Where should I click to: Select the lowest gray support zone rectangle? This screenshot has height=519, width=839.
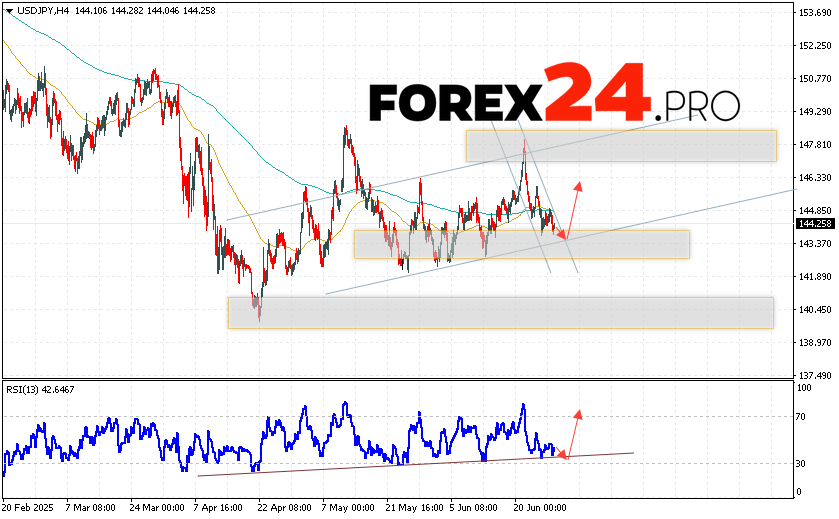[x=500, y=312]
